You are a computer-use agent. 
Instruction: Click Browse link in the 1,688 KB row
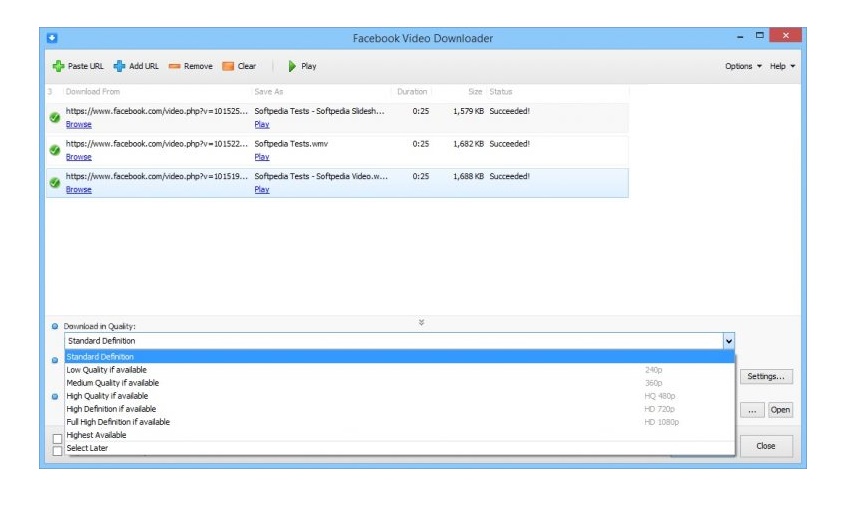(78, 190)
